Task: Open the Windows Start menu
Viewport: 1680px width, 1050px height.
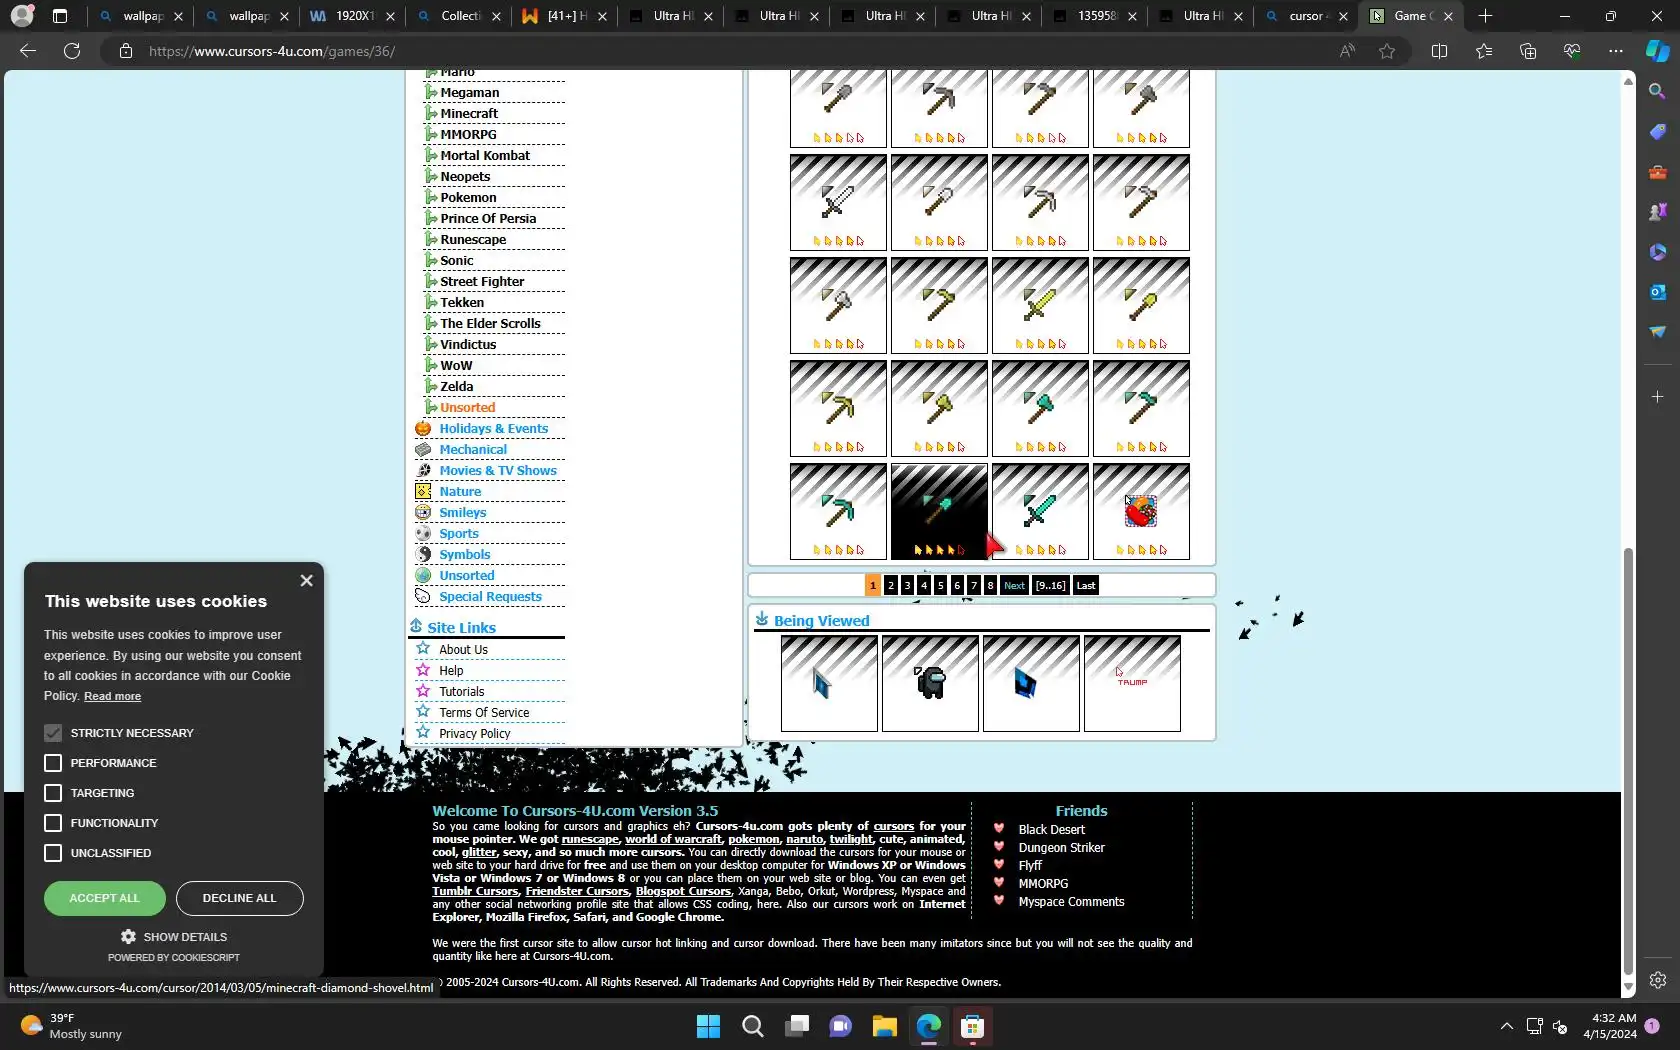Action: (708, 1026)
